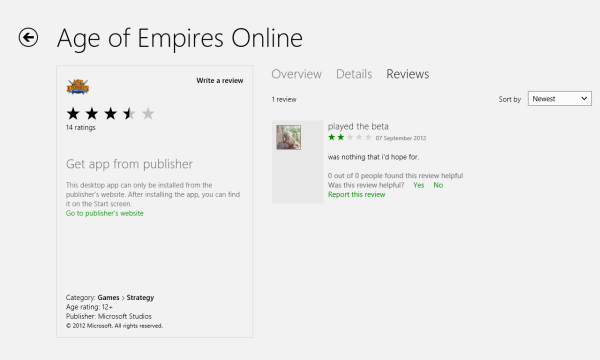Select the Reviews tab

coord(408,74)
